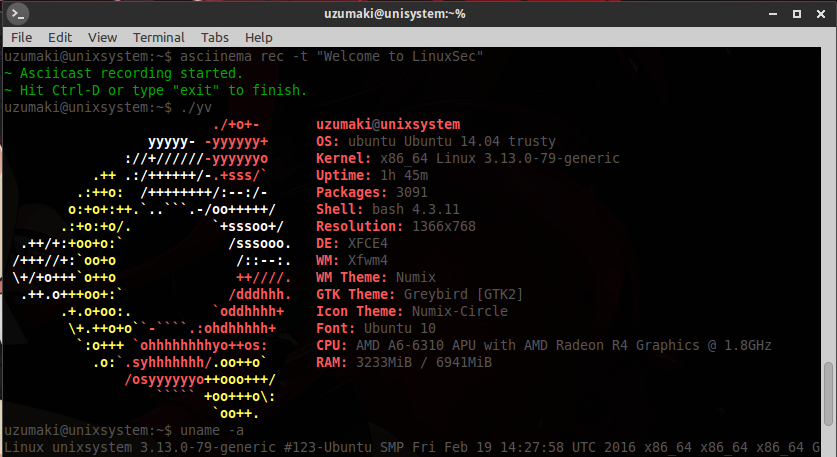837x457 pixels.
Task: Click the Kernel line 3.13.0-79-generic
Action: 468,159
